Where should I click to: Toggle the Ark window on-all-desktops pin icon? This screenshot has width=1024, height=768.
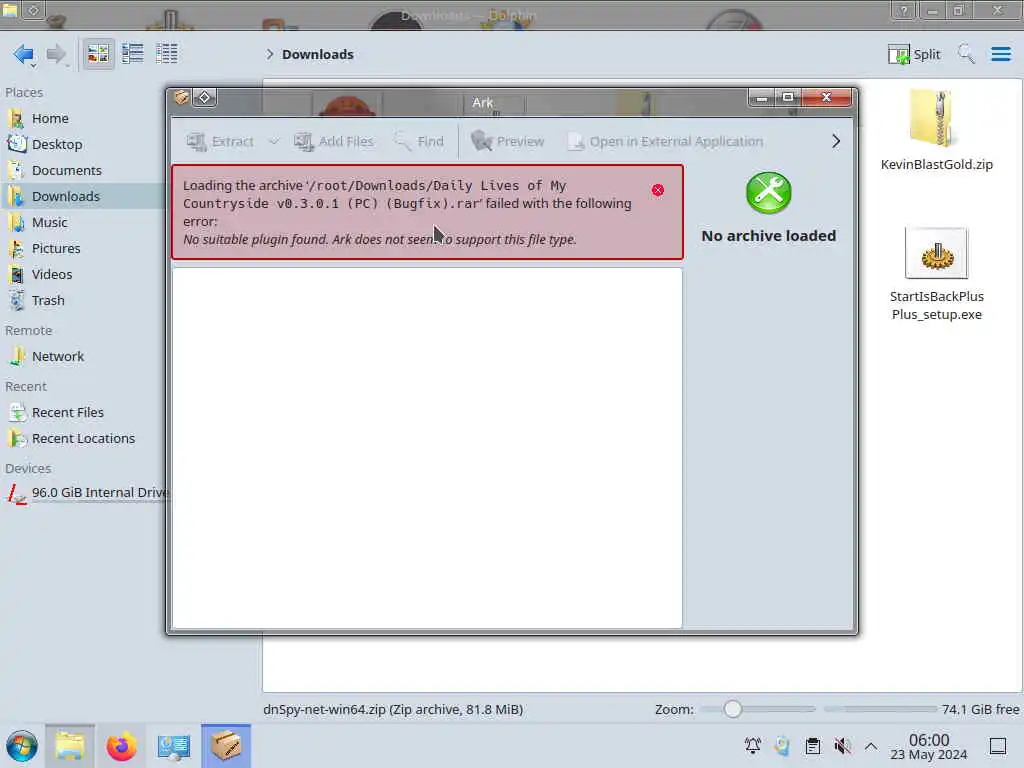(x=204, y=97)
